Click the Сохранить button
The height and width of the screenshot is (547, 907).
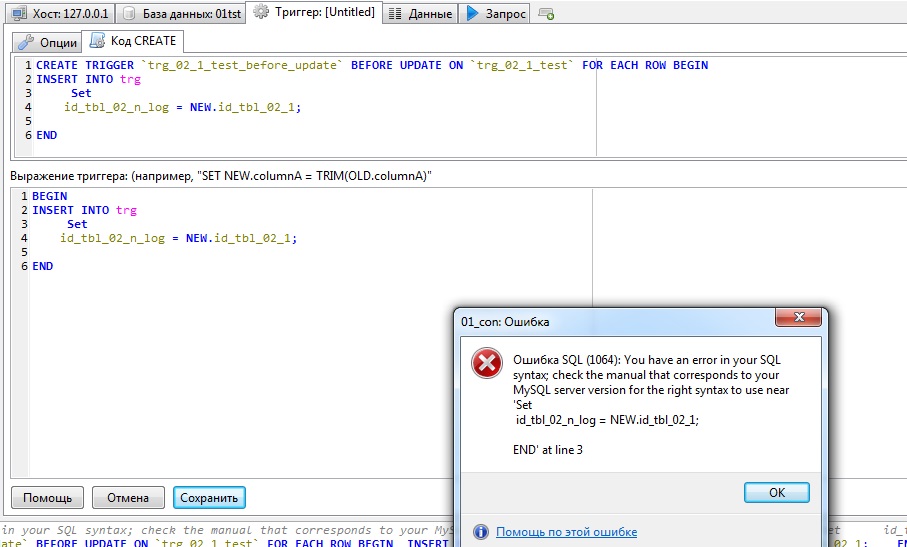tap(209, 497)
